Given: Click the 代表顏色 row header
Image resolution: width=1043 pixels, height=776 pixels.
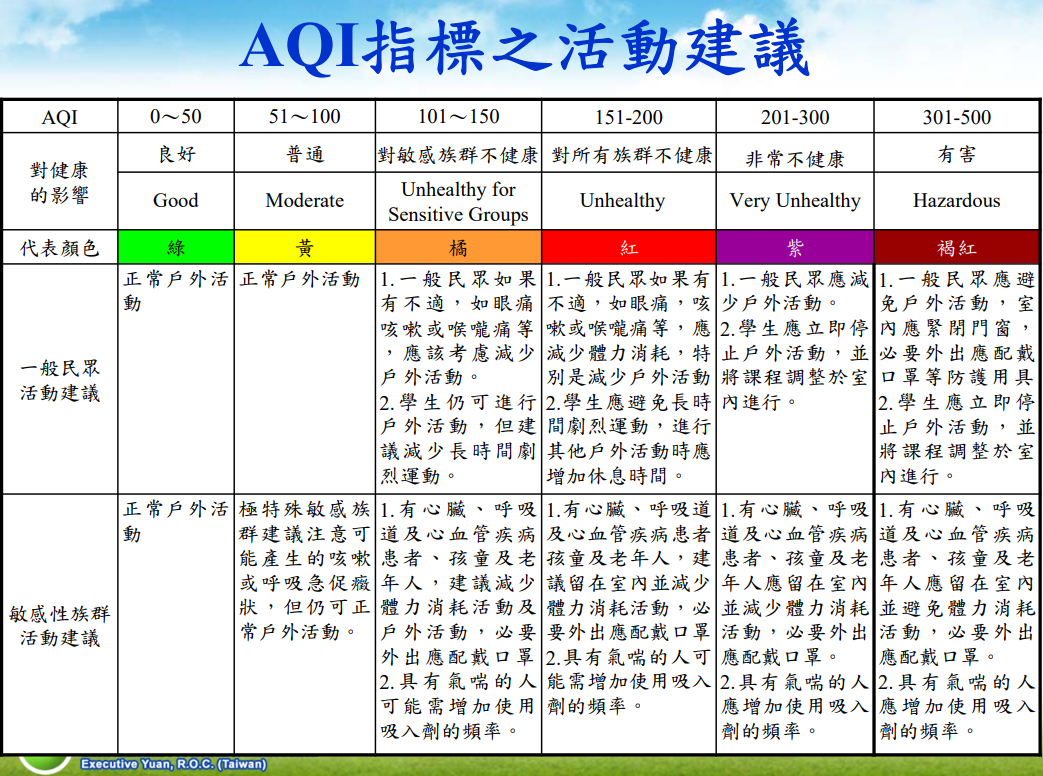Looking at the screenshot, I should 60,247.
